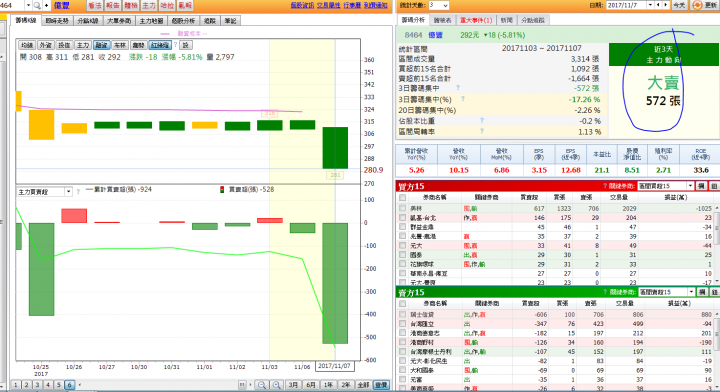
Task: Click page button 3 below chart
Action: point(37,385)
